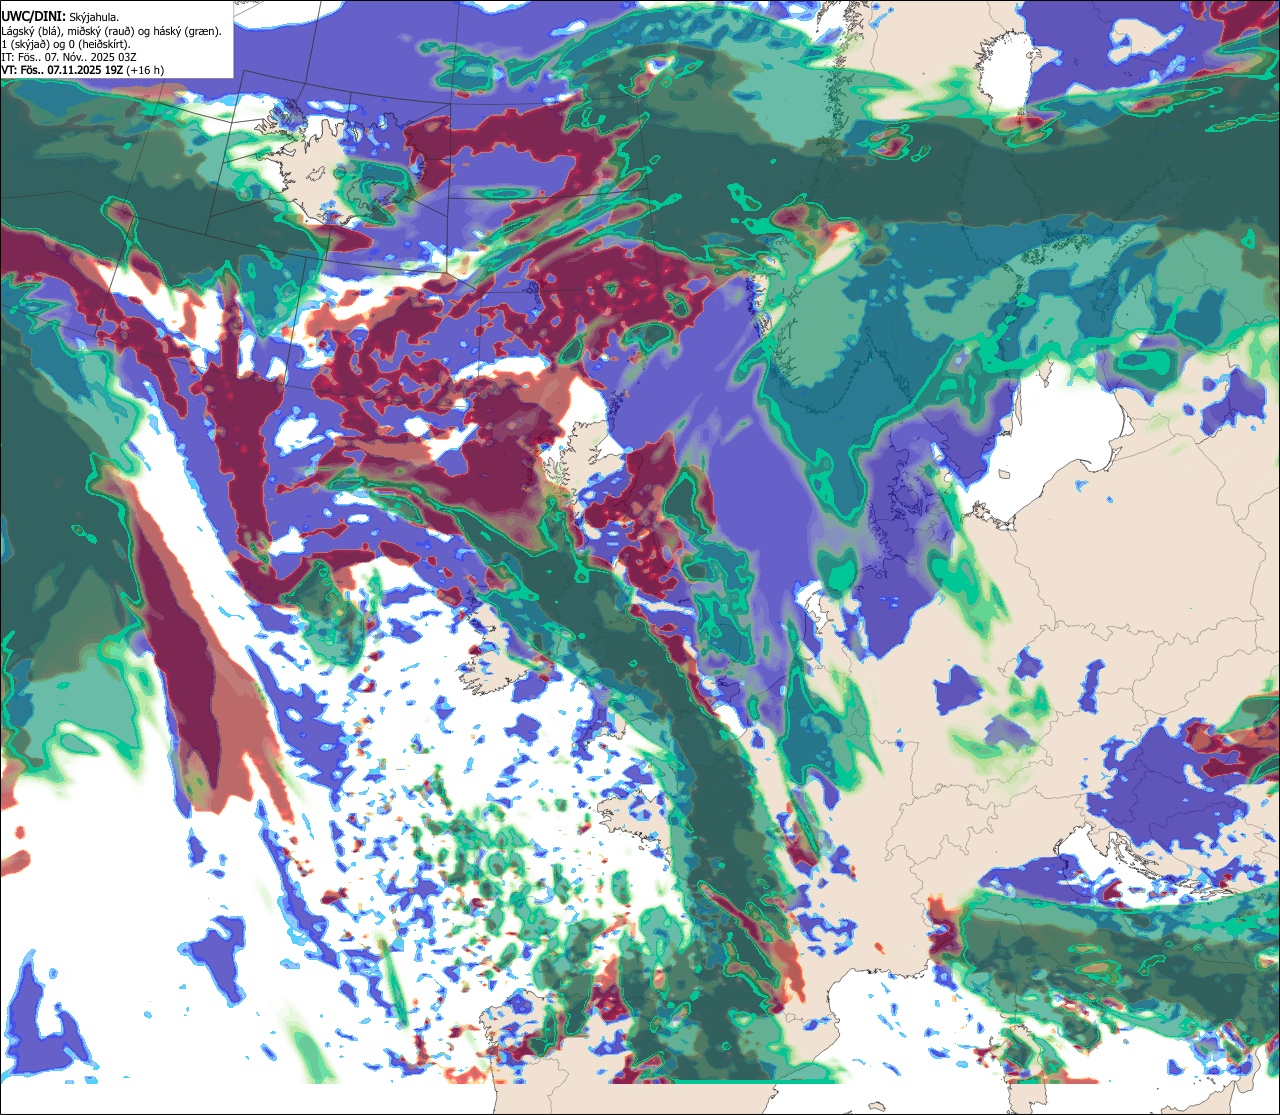
Task: Click the valid time 'VT: Fös.. 07.11.2025 19Z'
Action: [62, 70]
